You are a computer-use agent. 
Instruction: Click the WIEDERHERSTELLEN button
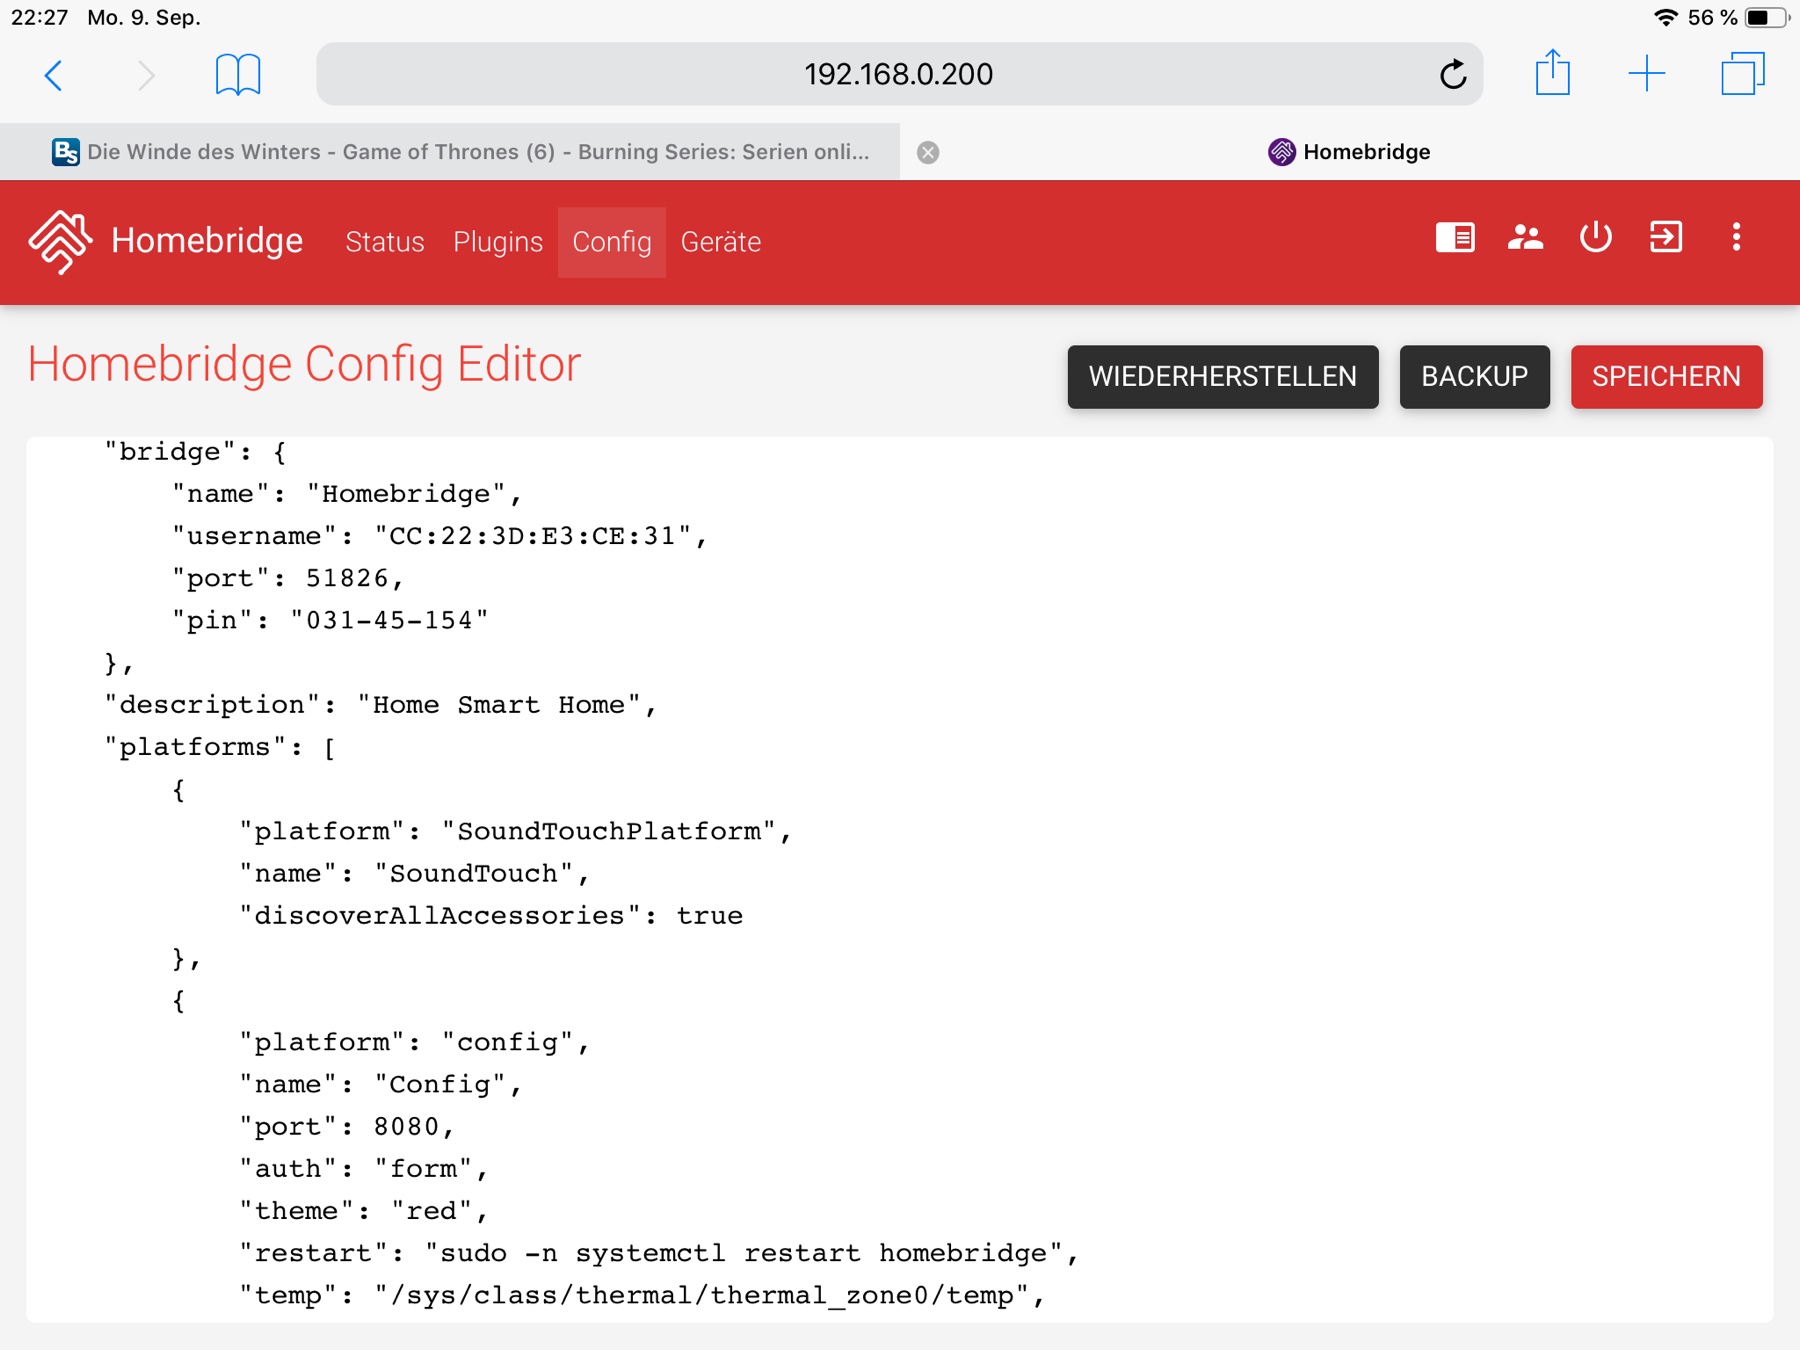coord(1222,377)
